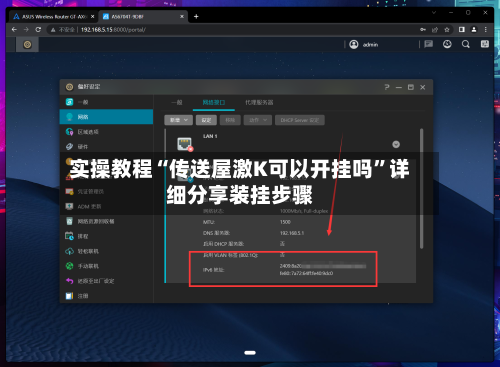Click the not-secure warning in address bar
500x367 pixels.
62,30
